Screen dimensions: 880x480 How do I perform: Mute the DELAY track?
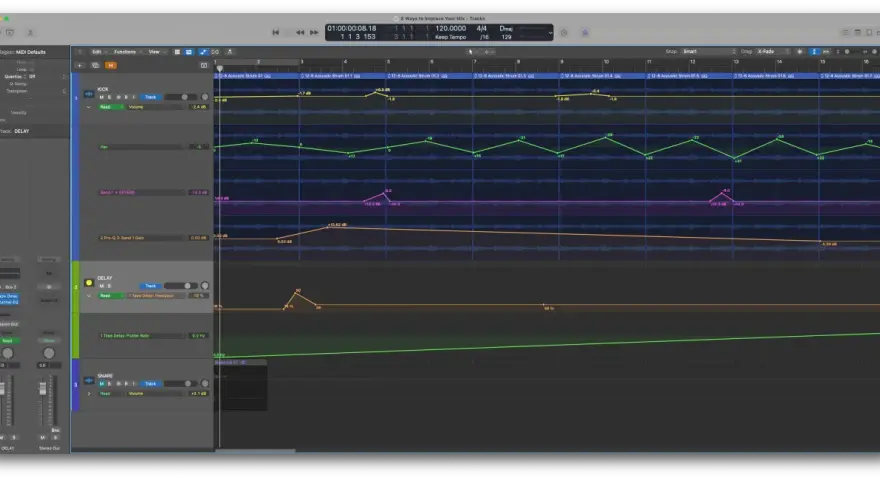pyautogui.click(x=102, y=286)
